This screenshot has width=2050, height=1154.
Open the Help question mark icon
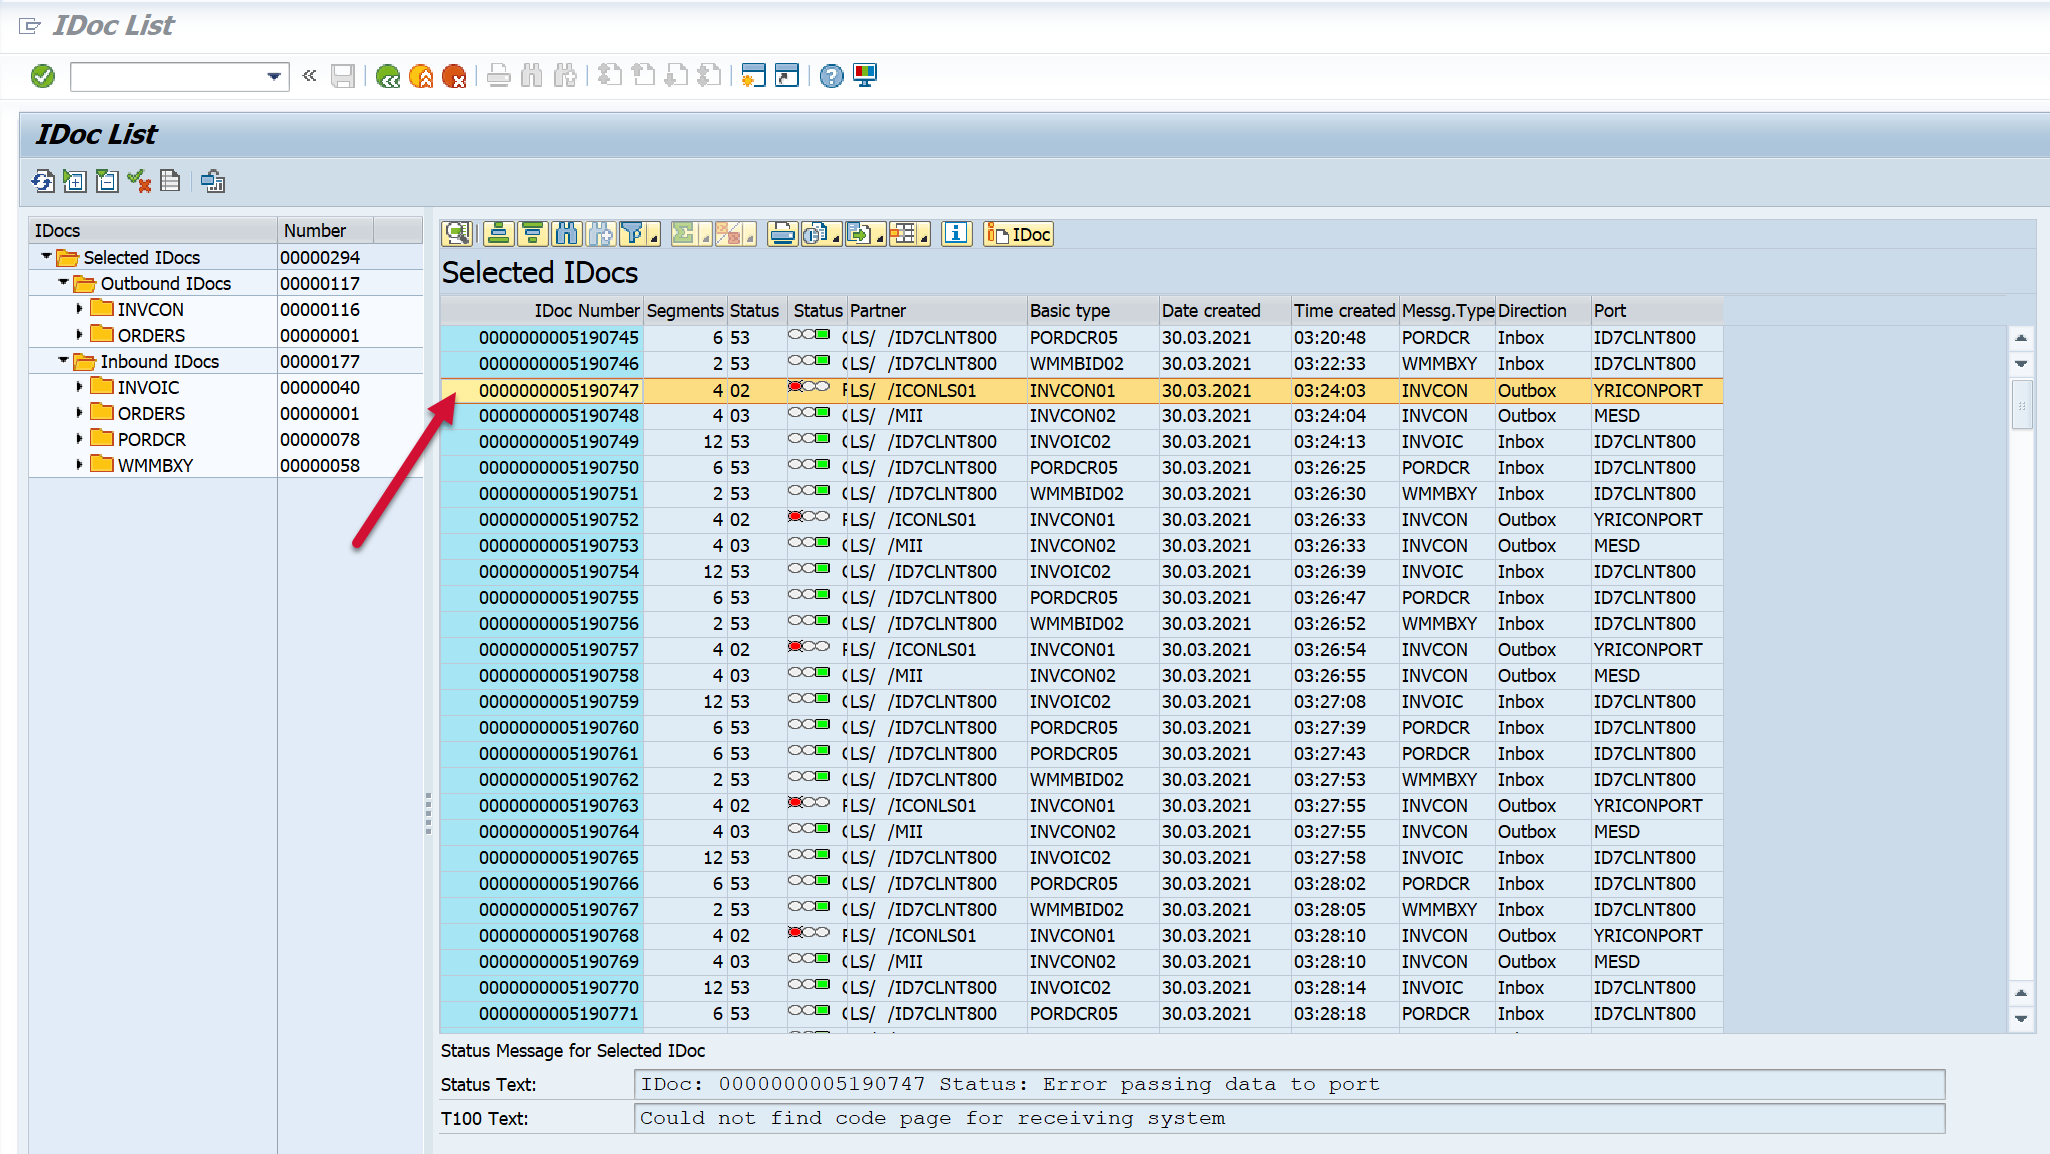coord(831,76)
